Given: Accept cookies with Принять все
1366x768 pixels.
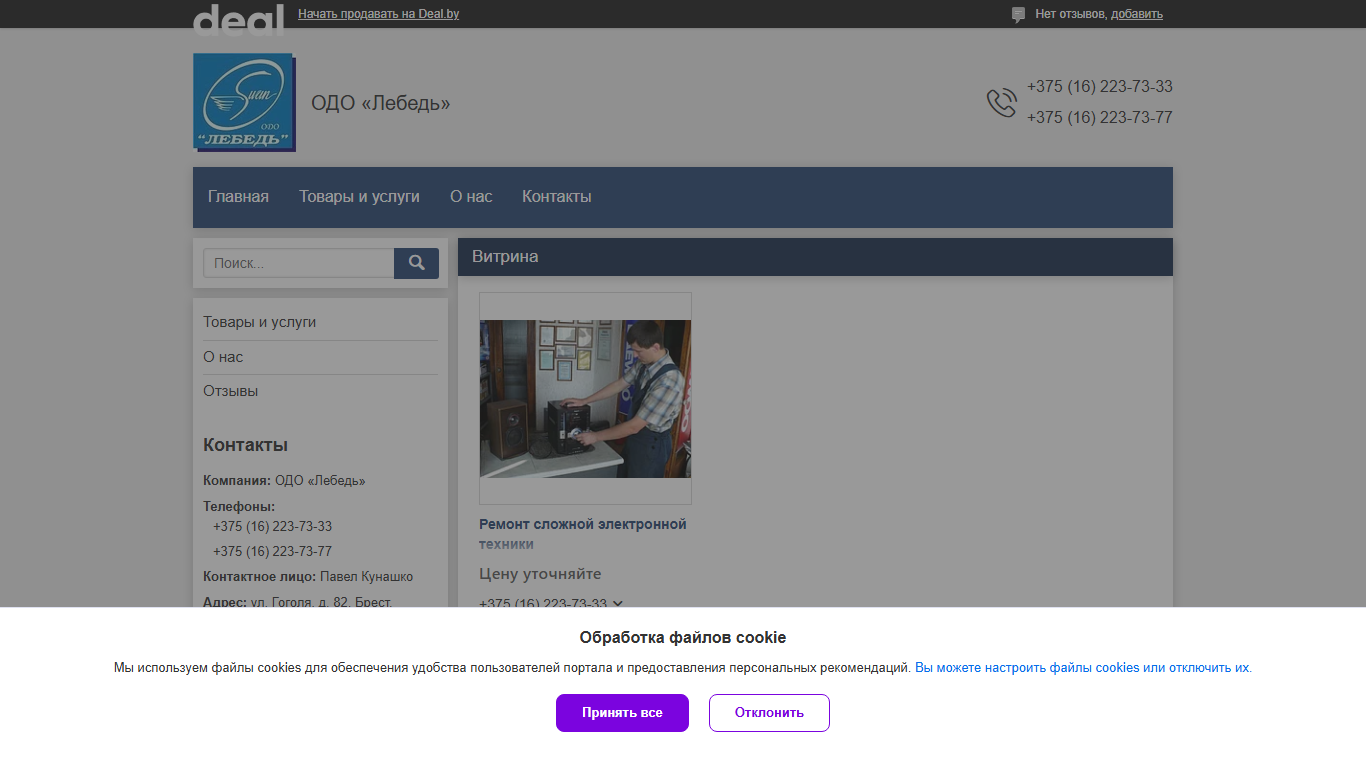Looking at the screenshot, I should click(622, 713).
